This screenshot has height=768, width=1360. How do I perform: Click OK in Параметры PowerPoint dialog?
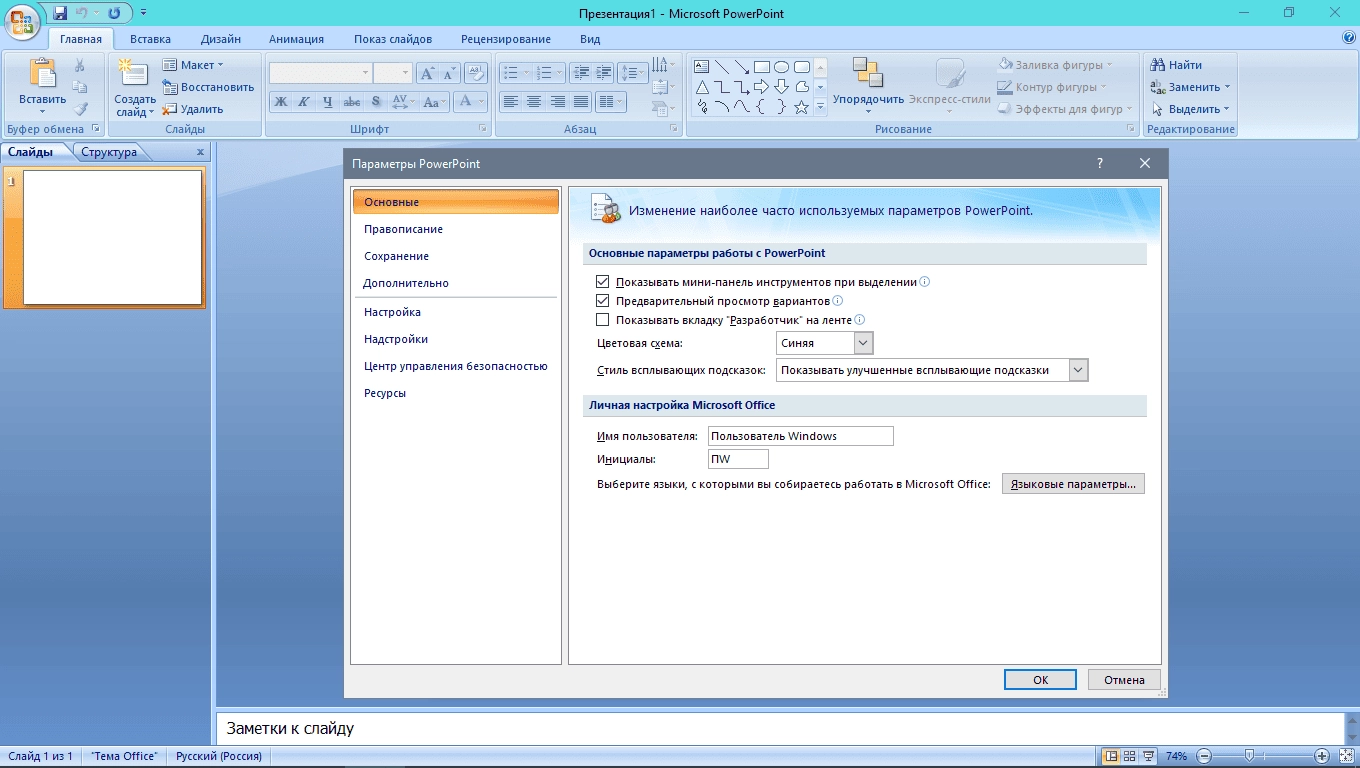coord(1040,680)
